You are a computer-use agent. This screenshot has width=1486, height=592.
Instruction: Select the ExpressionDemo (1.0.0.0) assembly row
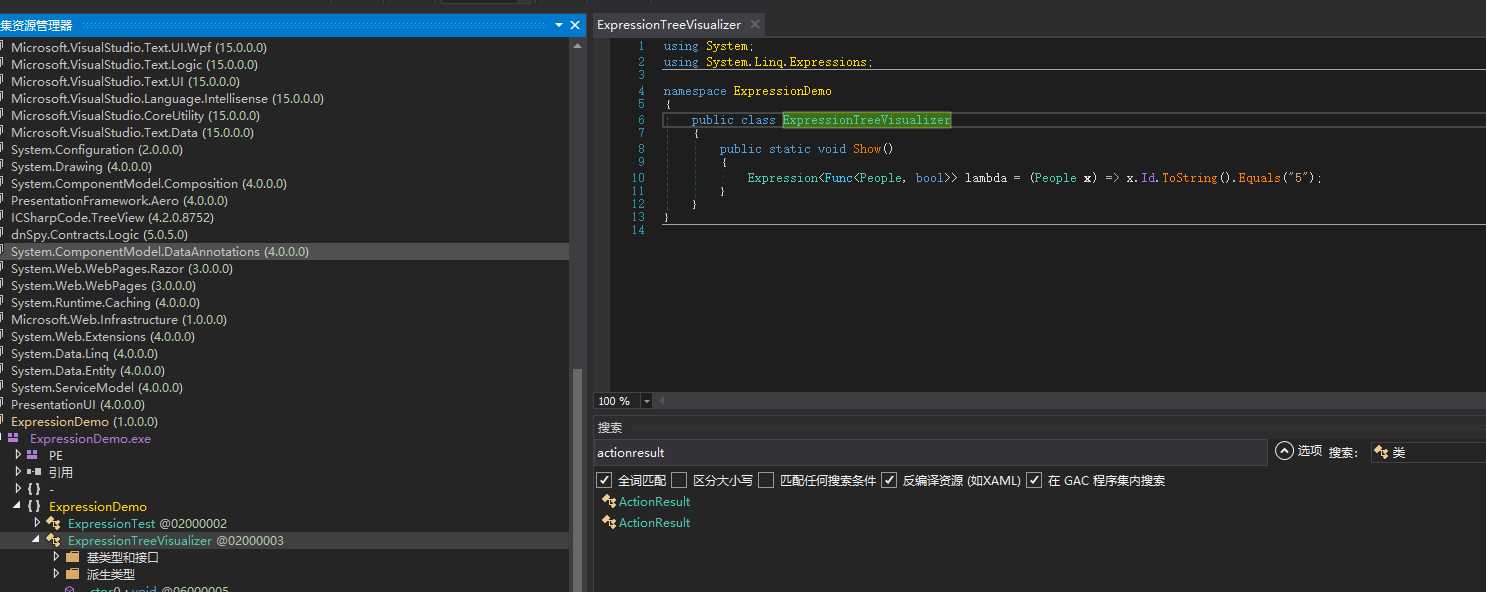pyautogui.click(x=285, y=421)
